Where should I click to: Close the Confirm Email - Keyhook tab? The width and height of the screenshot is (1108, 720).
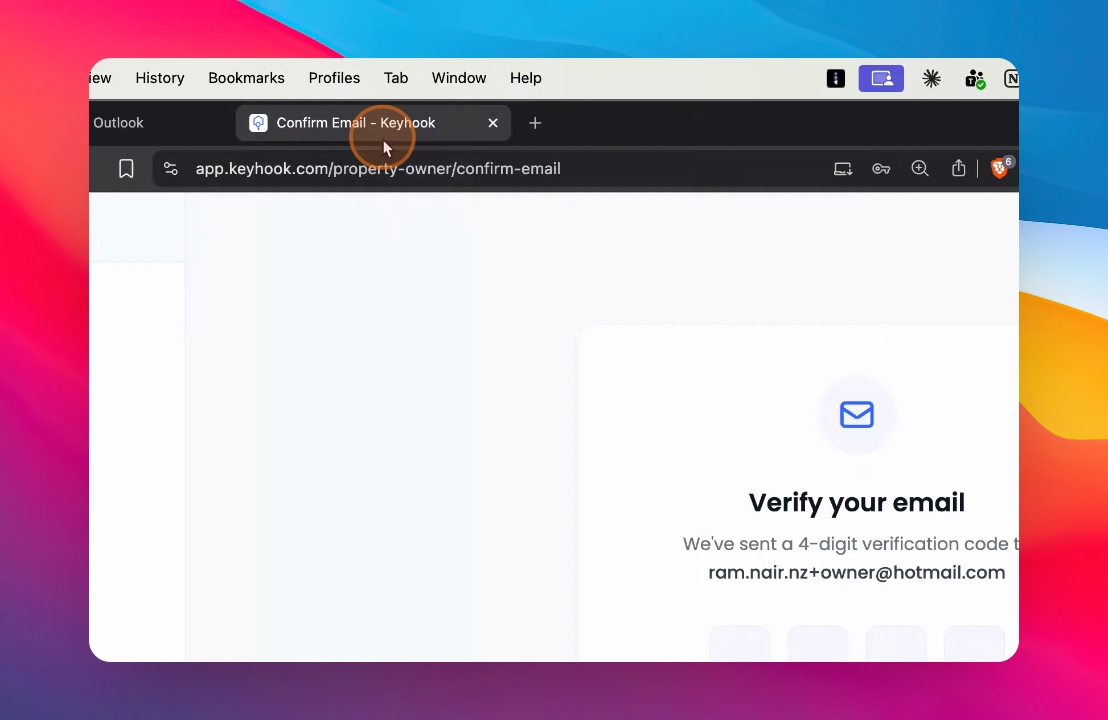click(x=493, y=123)
